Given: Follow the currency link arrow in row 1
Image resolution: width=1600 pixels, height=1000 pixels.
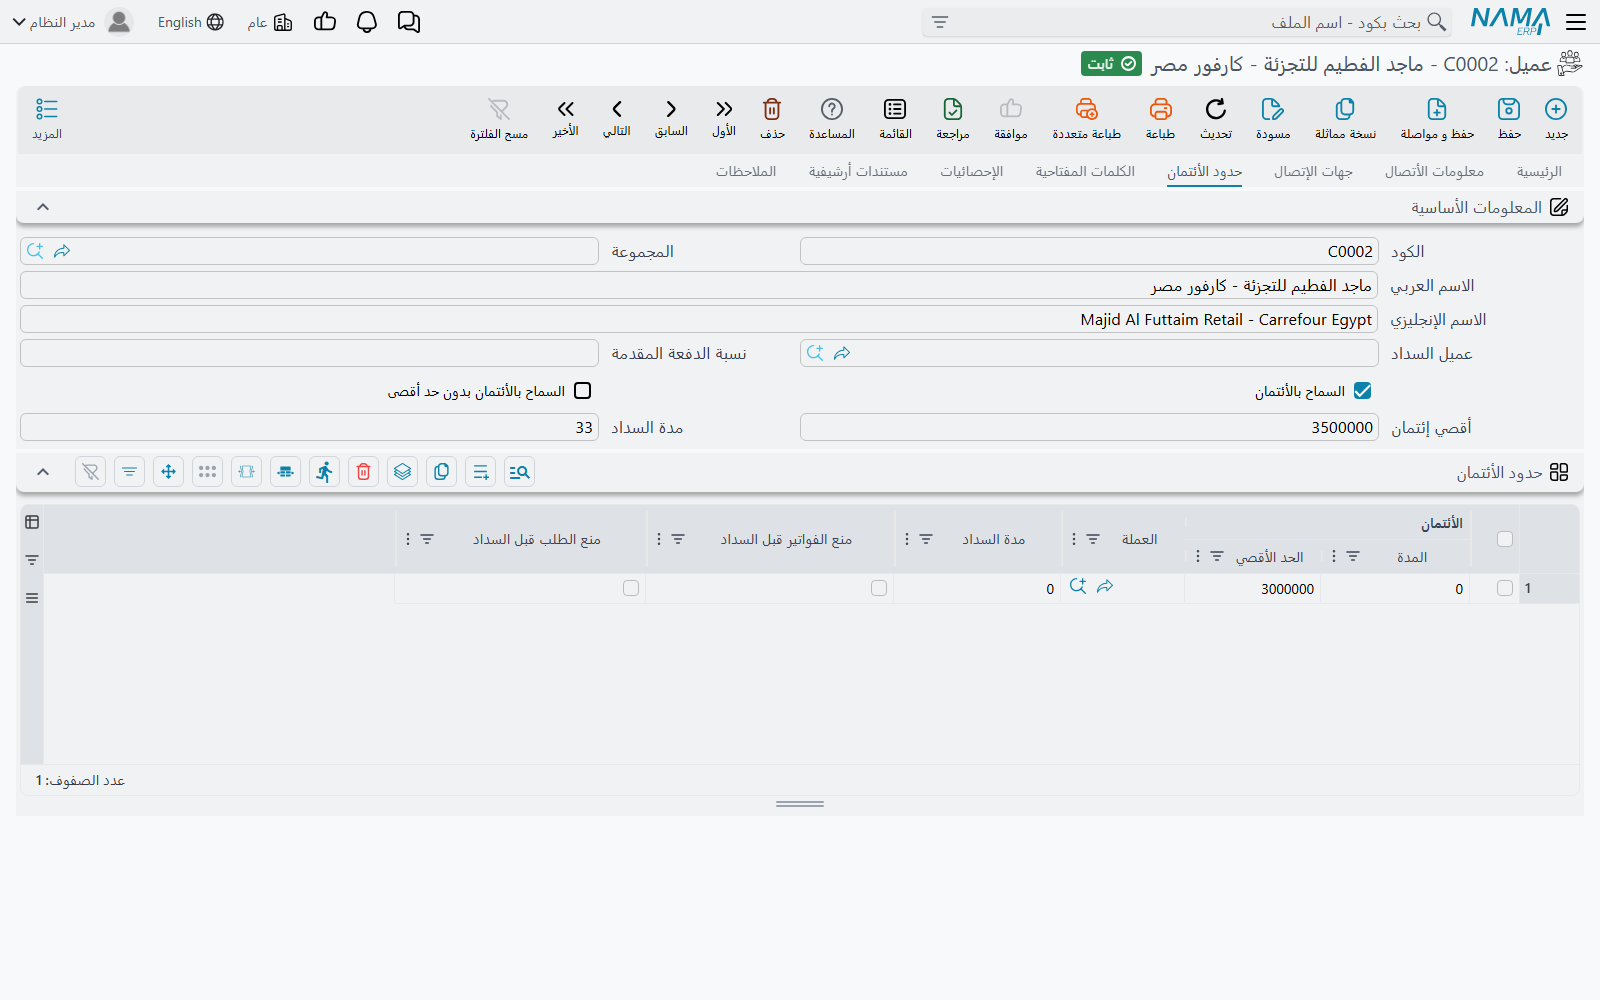Looking at the screenshot, I should 1105,587.
